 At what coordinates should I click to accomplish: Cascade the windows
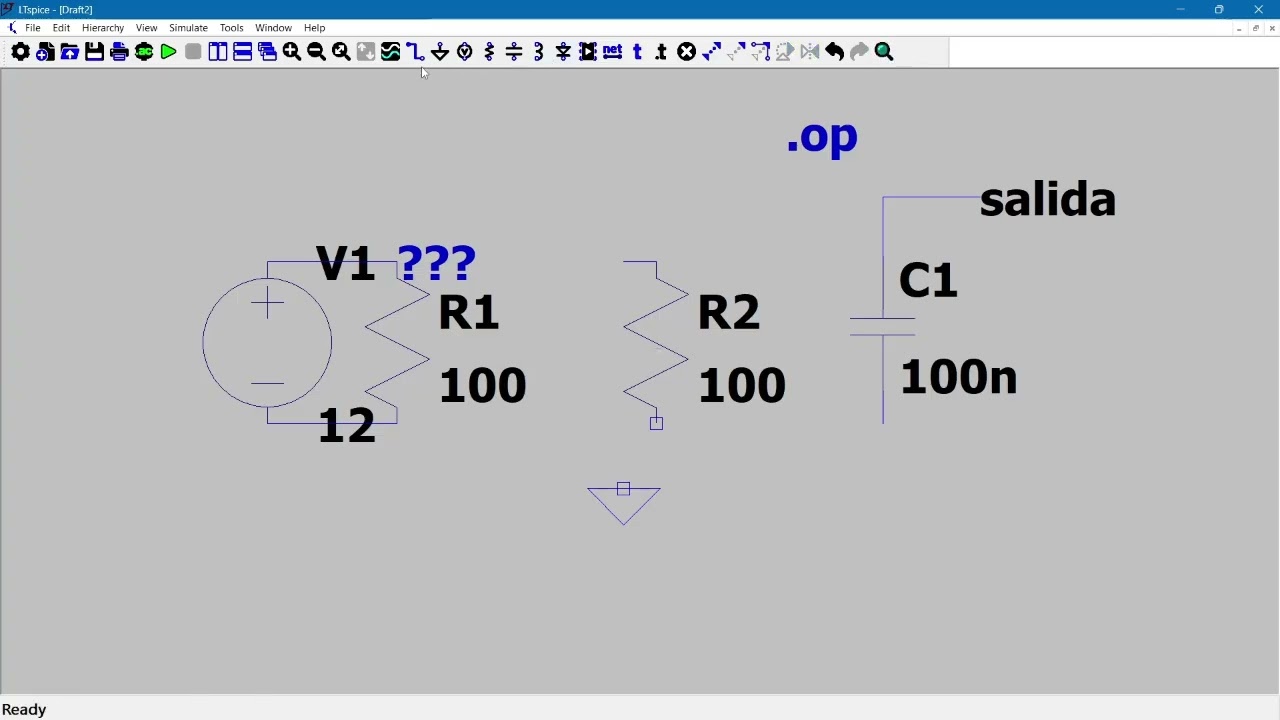pyautogui.click(x=267, y=52)
